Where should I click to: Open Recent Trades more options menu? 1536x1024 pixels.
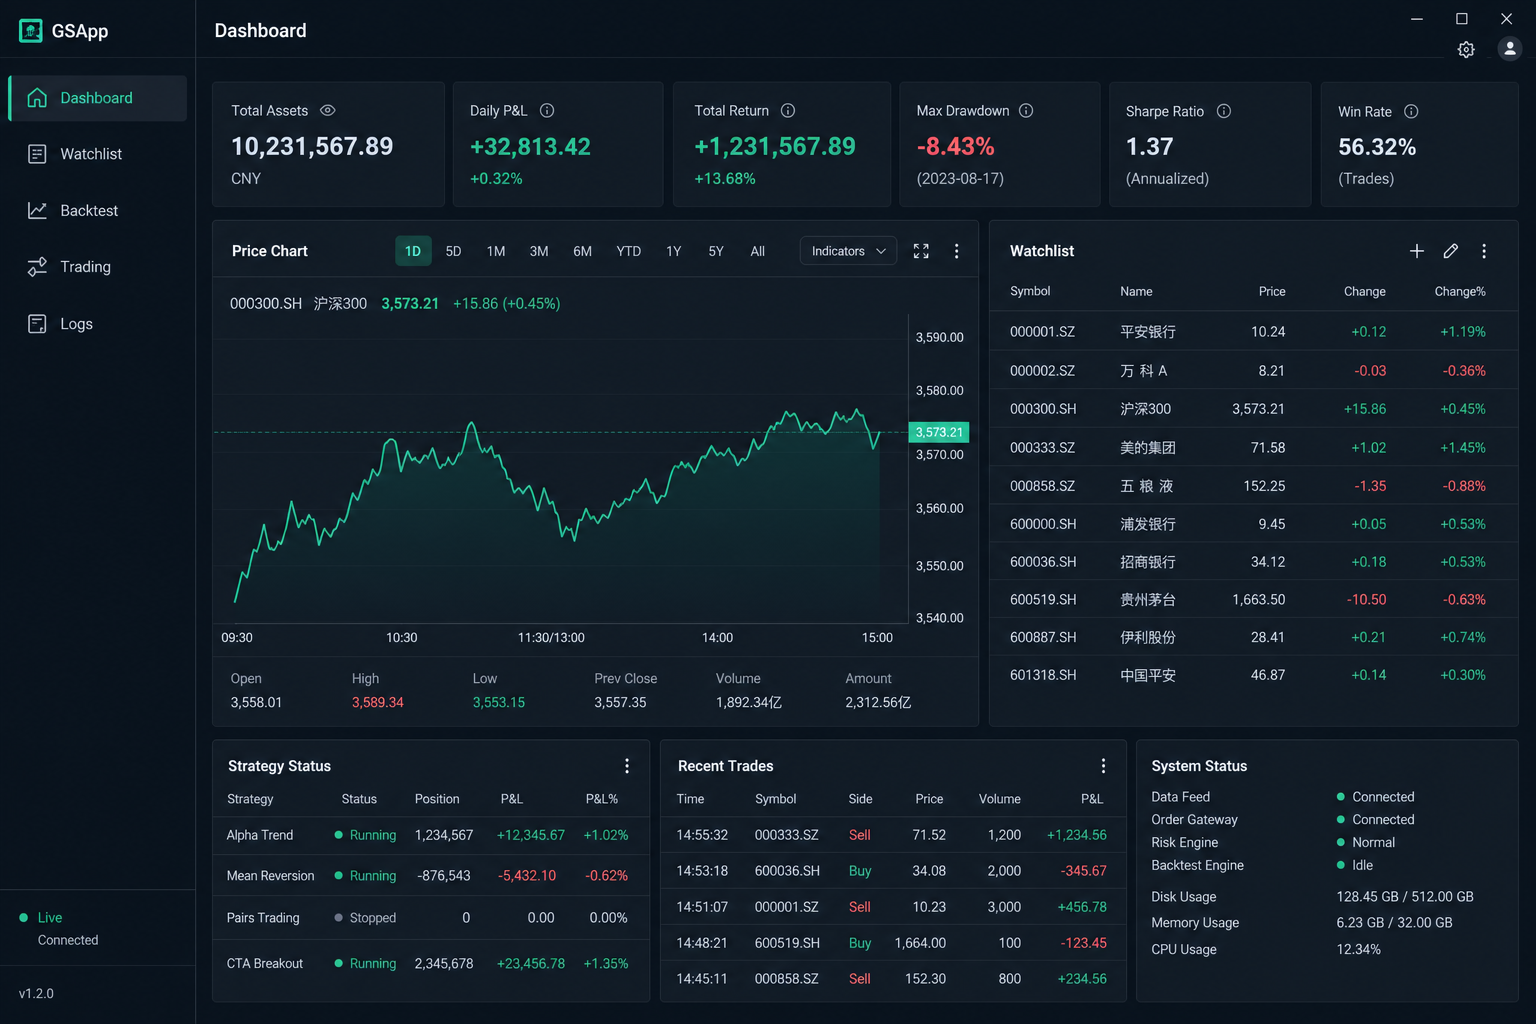click(1103, 766)
